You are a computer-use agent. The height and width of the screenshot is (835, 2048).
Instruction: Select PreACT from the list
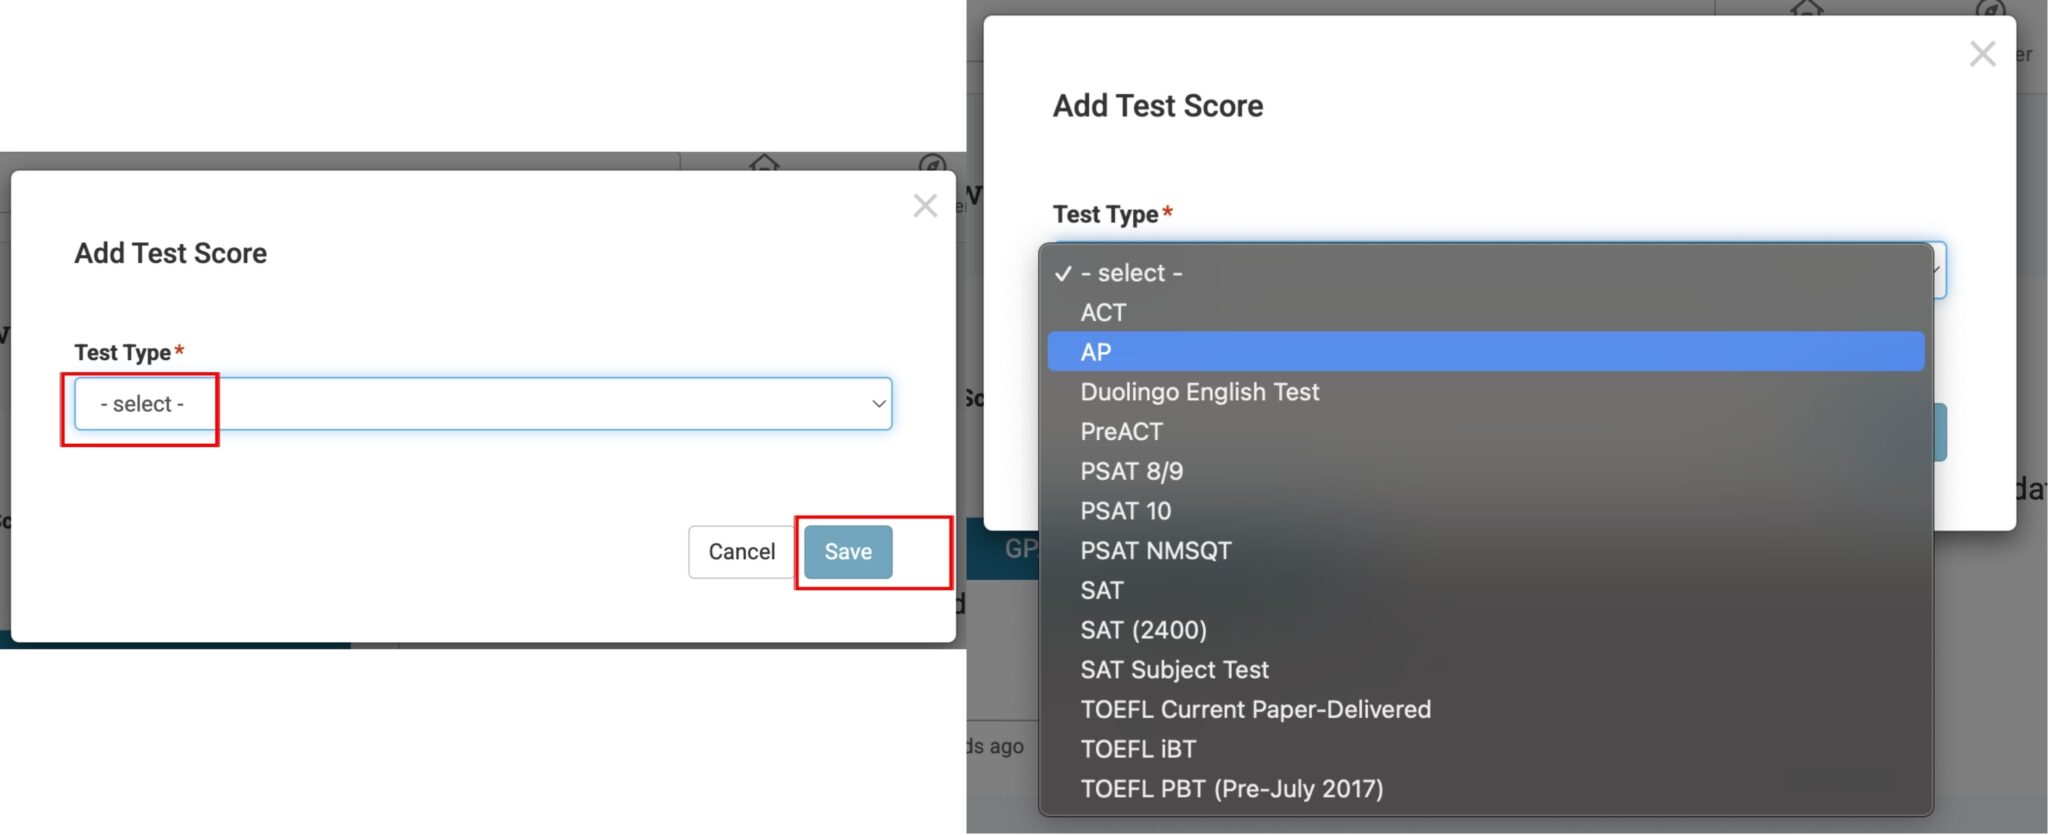pyautogui.click(x=1121, y=432)
